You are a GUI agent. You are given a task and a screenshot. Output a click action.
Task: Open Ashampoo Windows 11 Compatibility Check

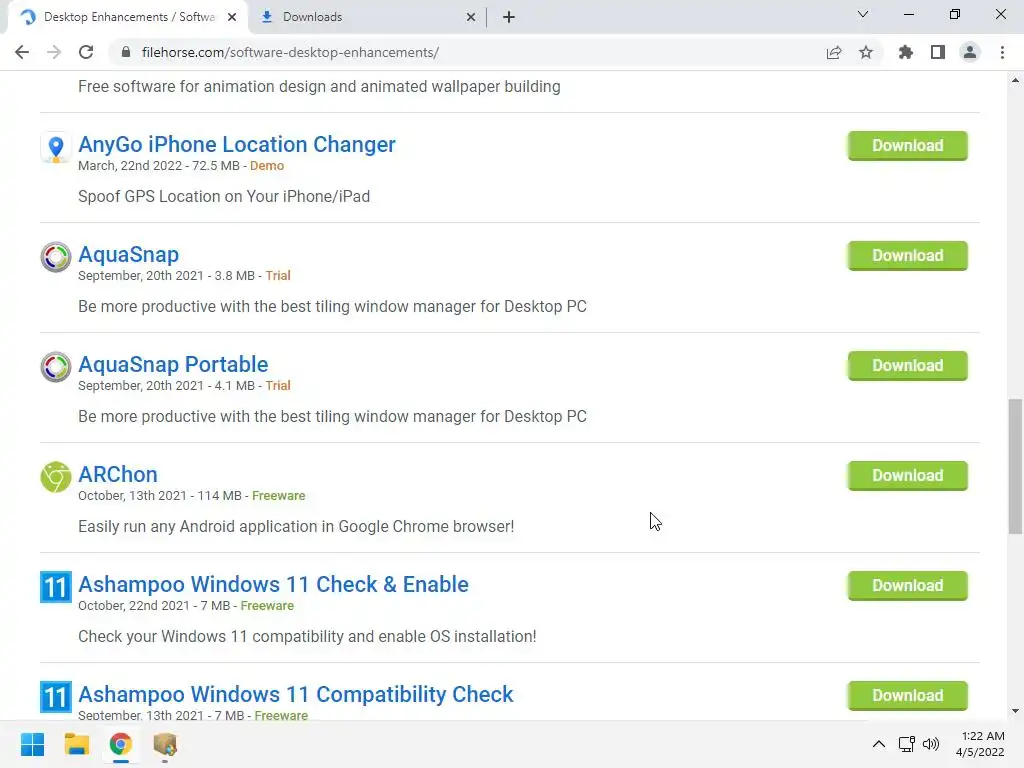point(296,694)
